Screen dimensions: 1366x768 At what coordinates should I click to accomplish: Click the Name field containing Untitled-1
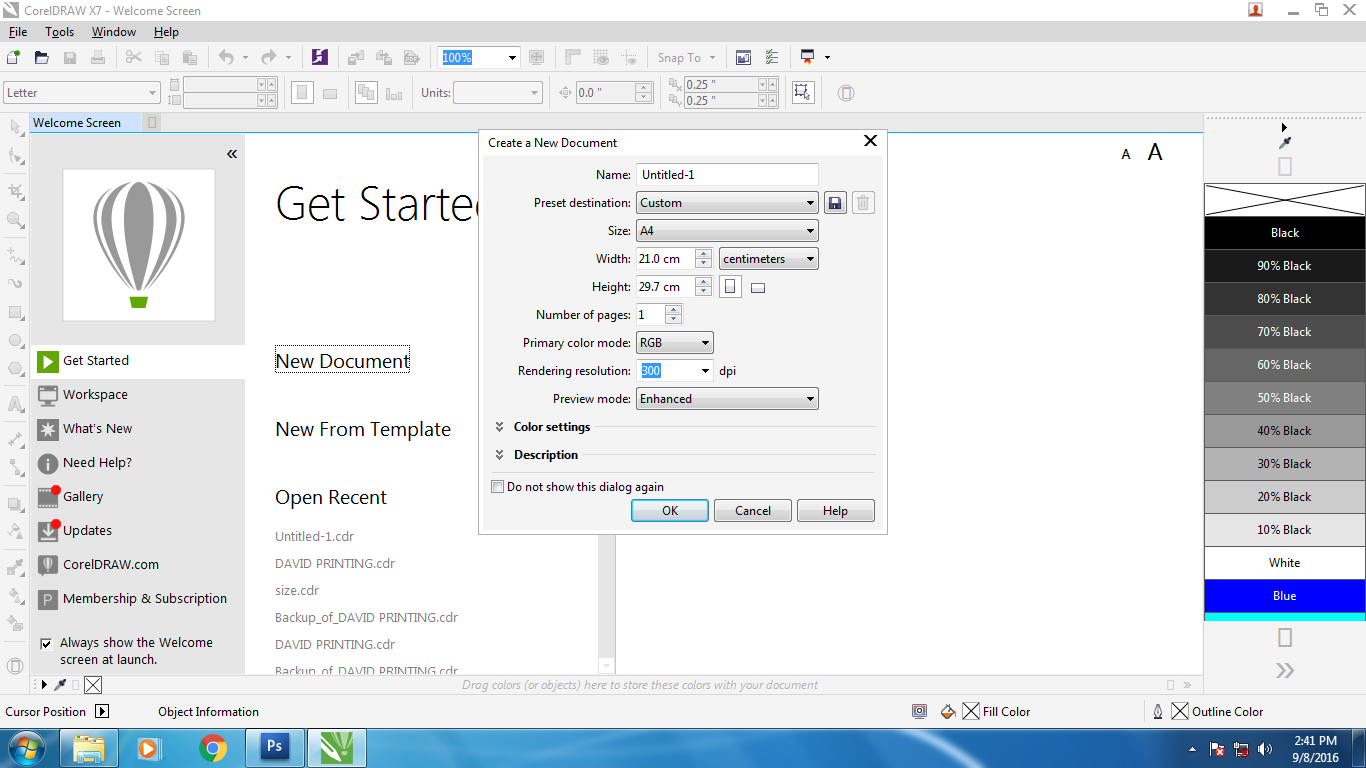click(x=727, y=175)
